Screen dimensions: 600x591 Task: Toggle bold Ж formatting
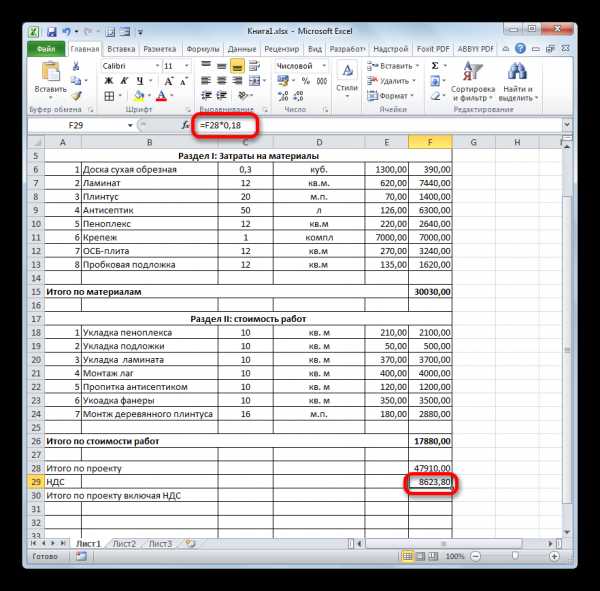tap(109, 81)
